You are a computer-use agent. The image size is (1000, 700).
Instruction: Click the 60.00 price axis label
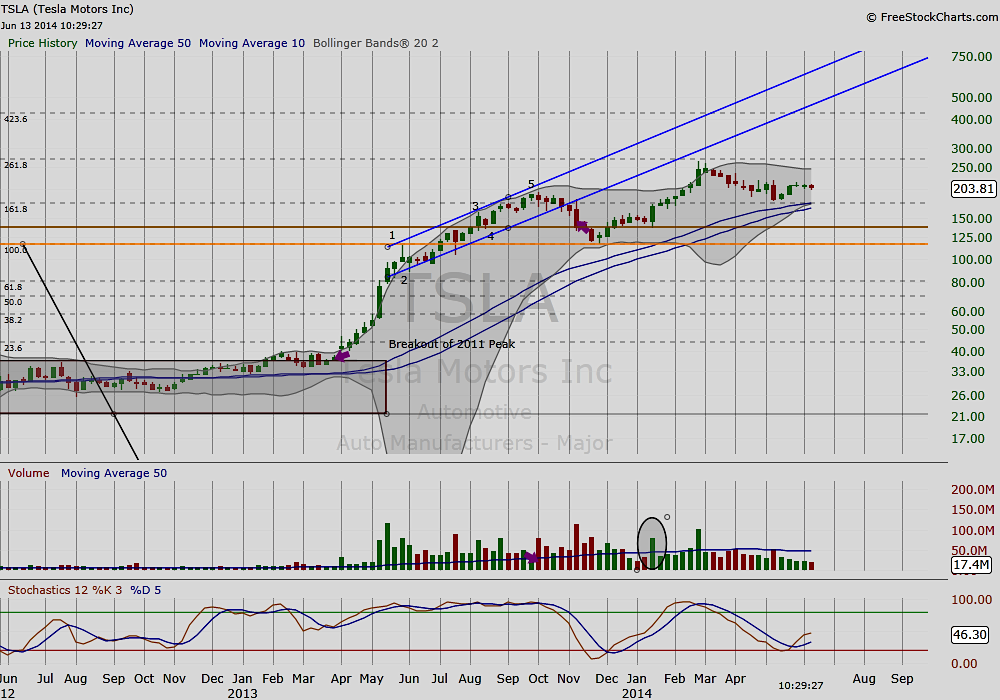pos(968,312)
